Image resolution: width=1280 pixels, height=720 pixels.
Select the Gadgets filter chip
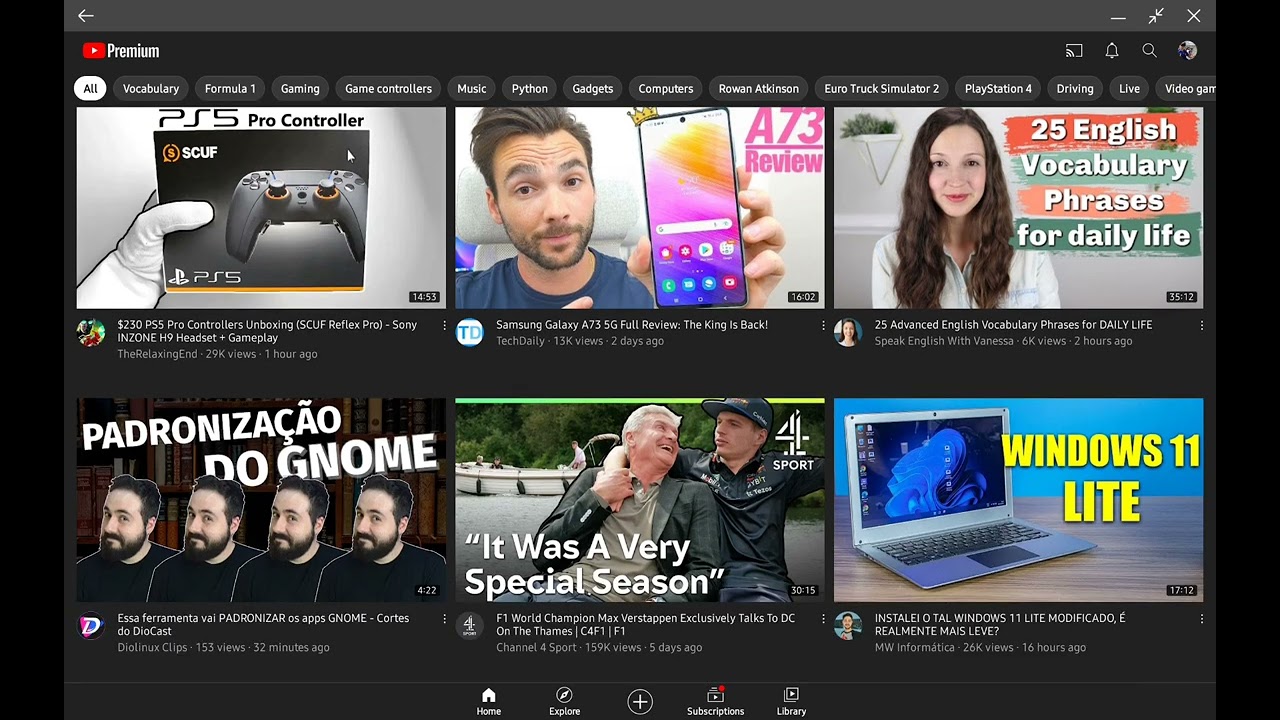click(593, 88)
